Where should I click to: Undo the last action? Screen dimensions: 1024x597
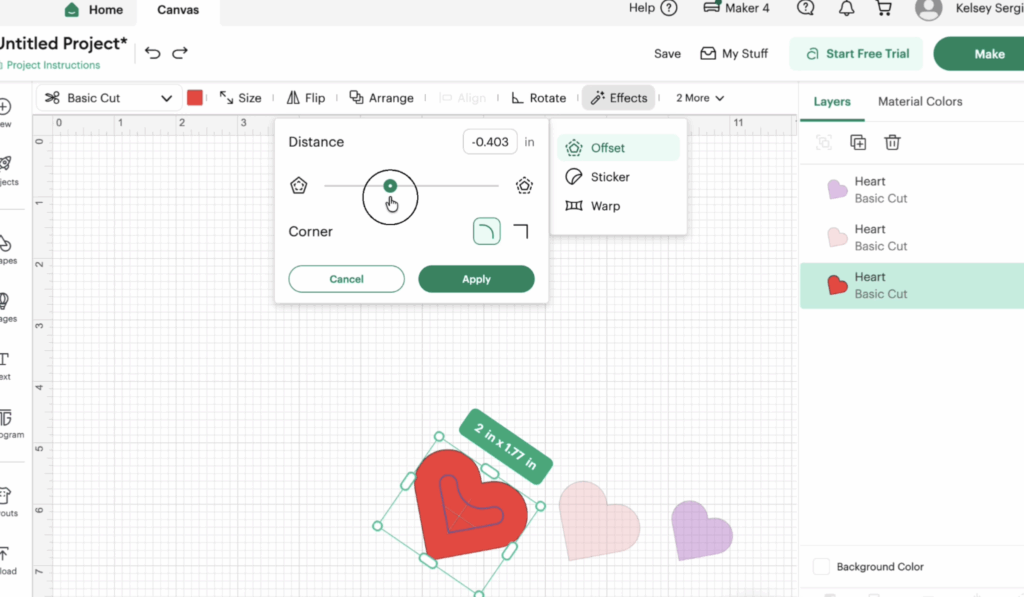coord(153,53)
